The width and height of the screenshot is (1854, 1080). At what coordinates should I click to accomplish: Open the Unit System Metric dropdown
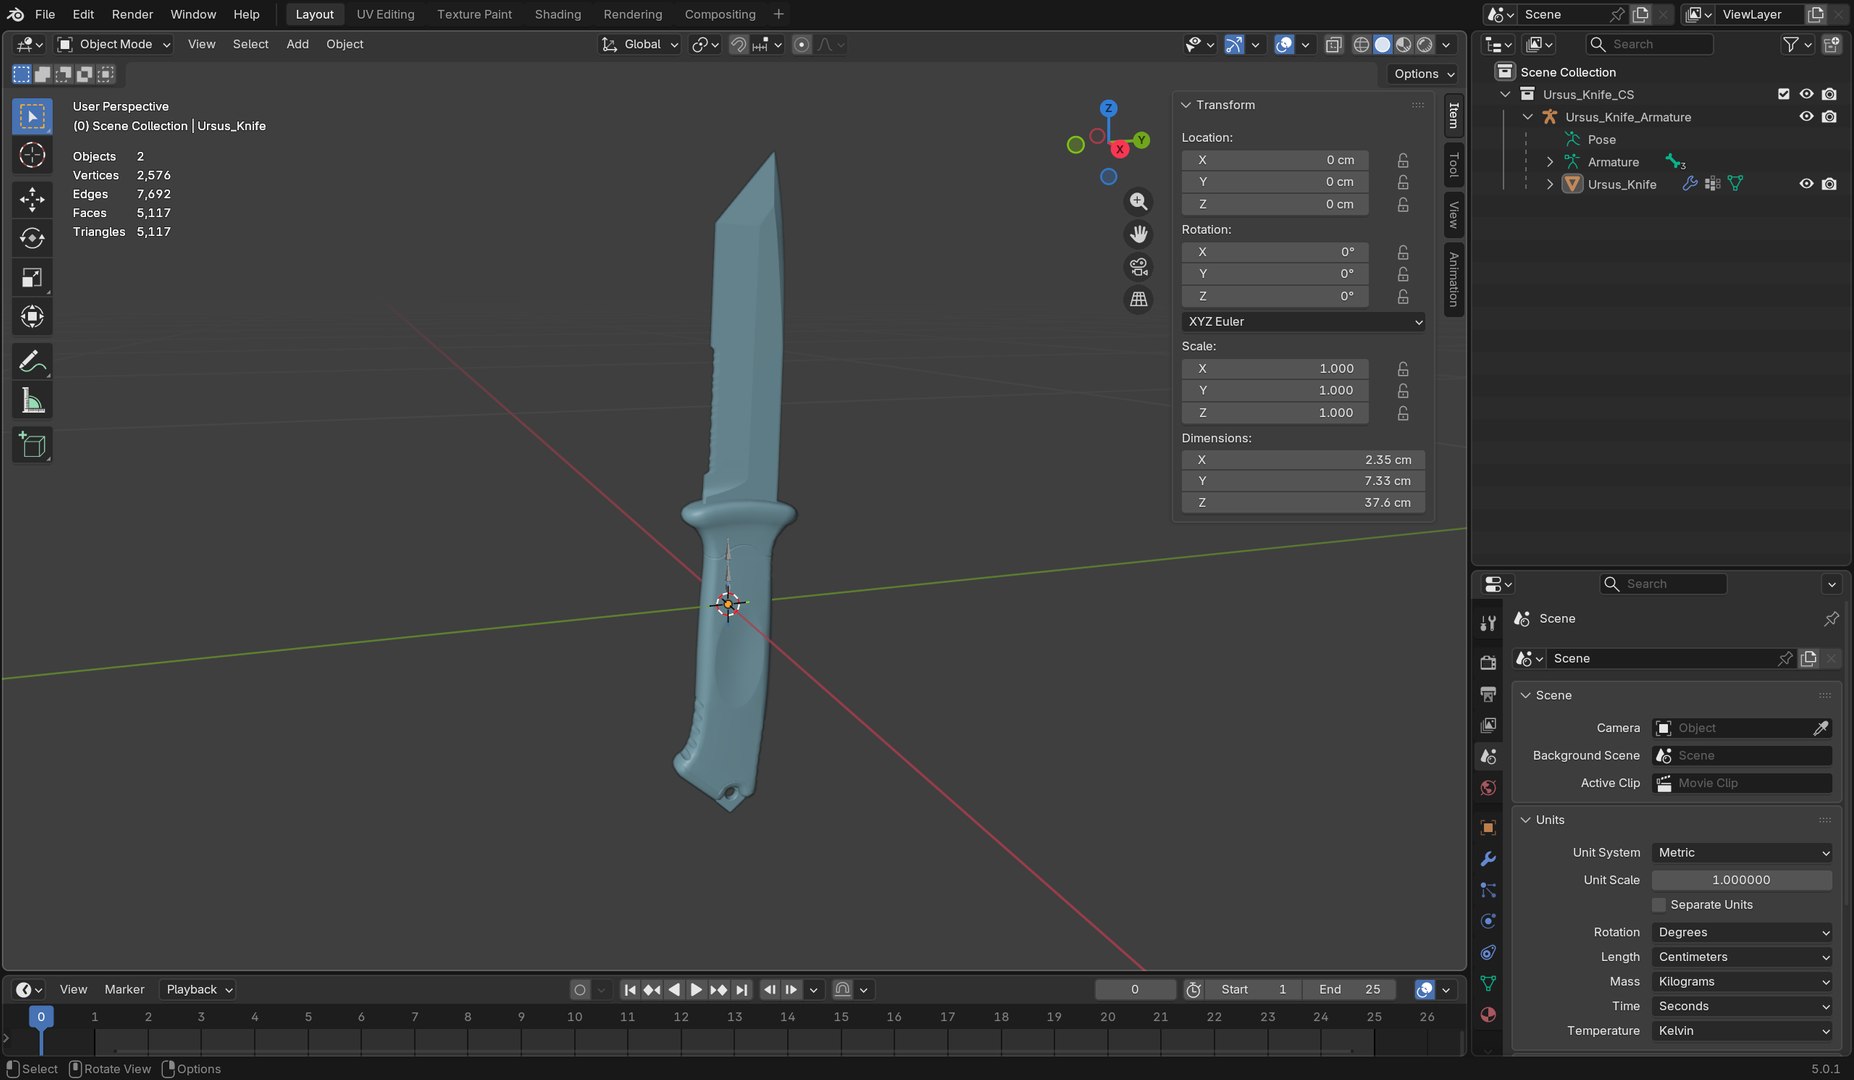tap(1742, 853)
